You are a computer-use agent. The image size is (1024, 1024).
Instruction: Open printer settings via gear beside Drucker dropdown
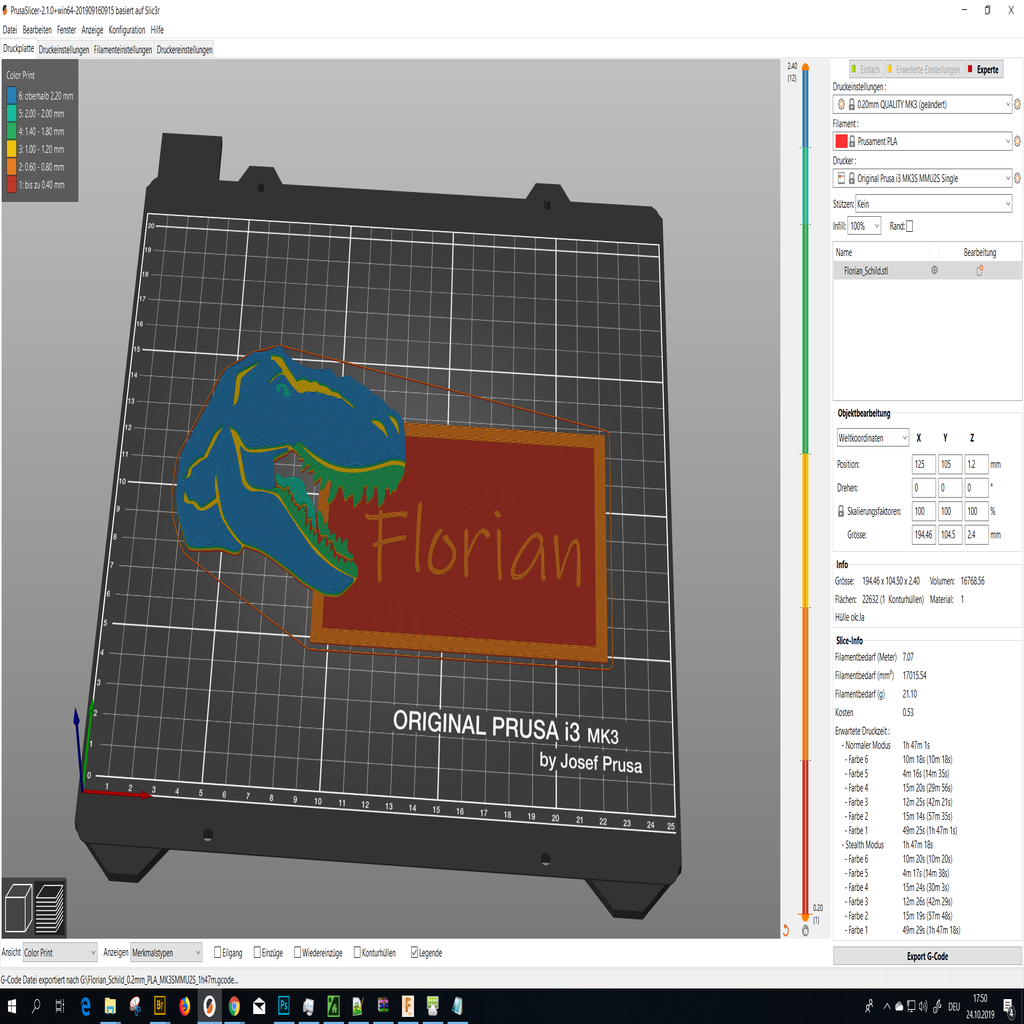1017,177
